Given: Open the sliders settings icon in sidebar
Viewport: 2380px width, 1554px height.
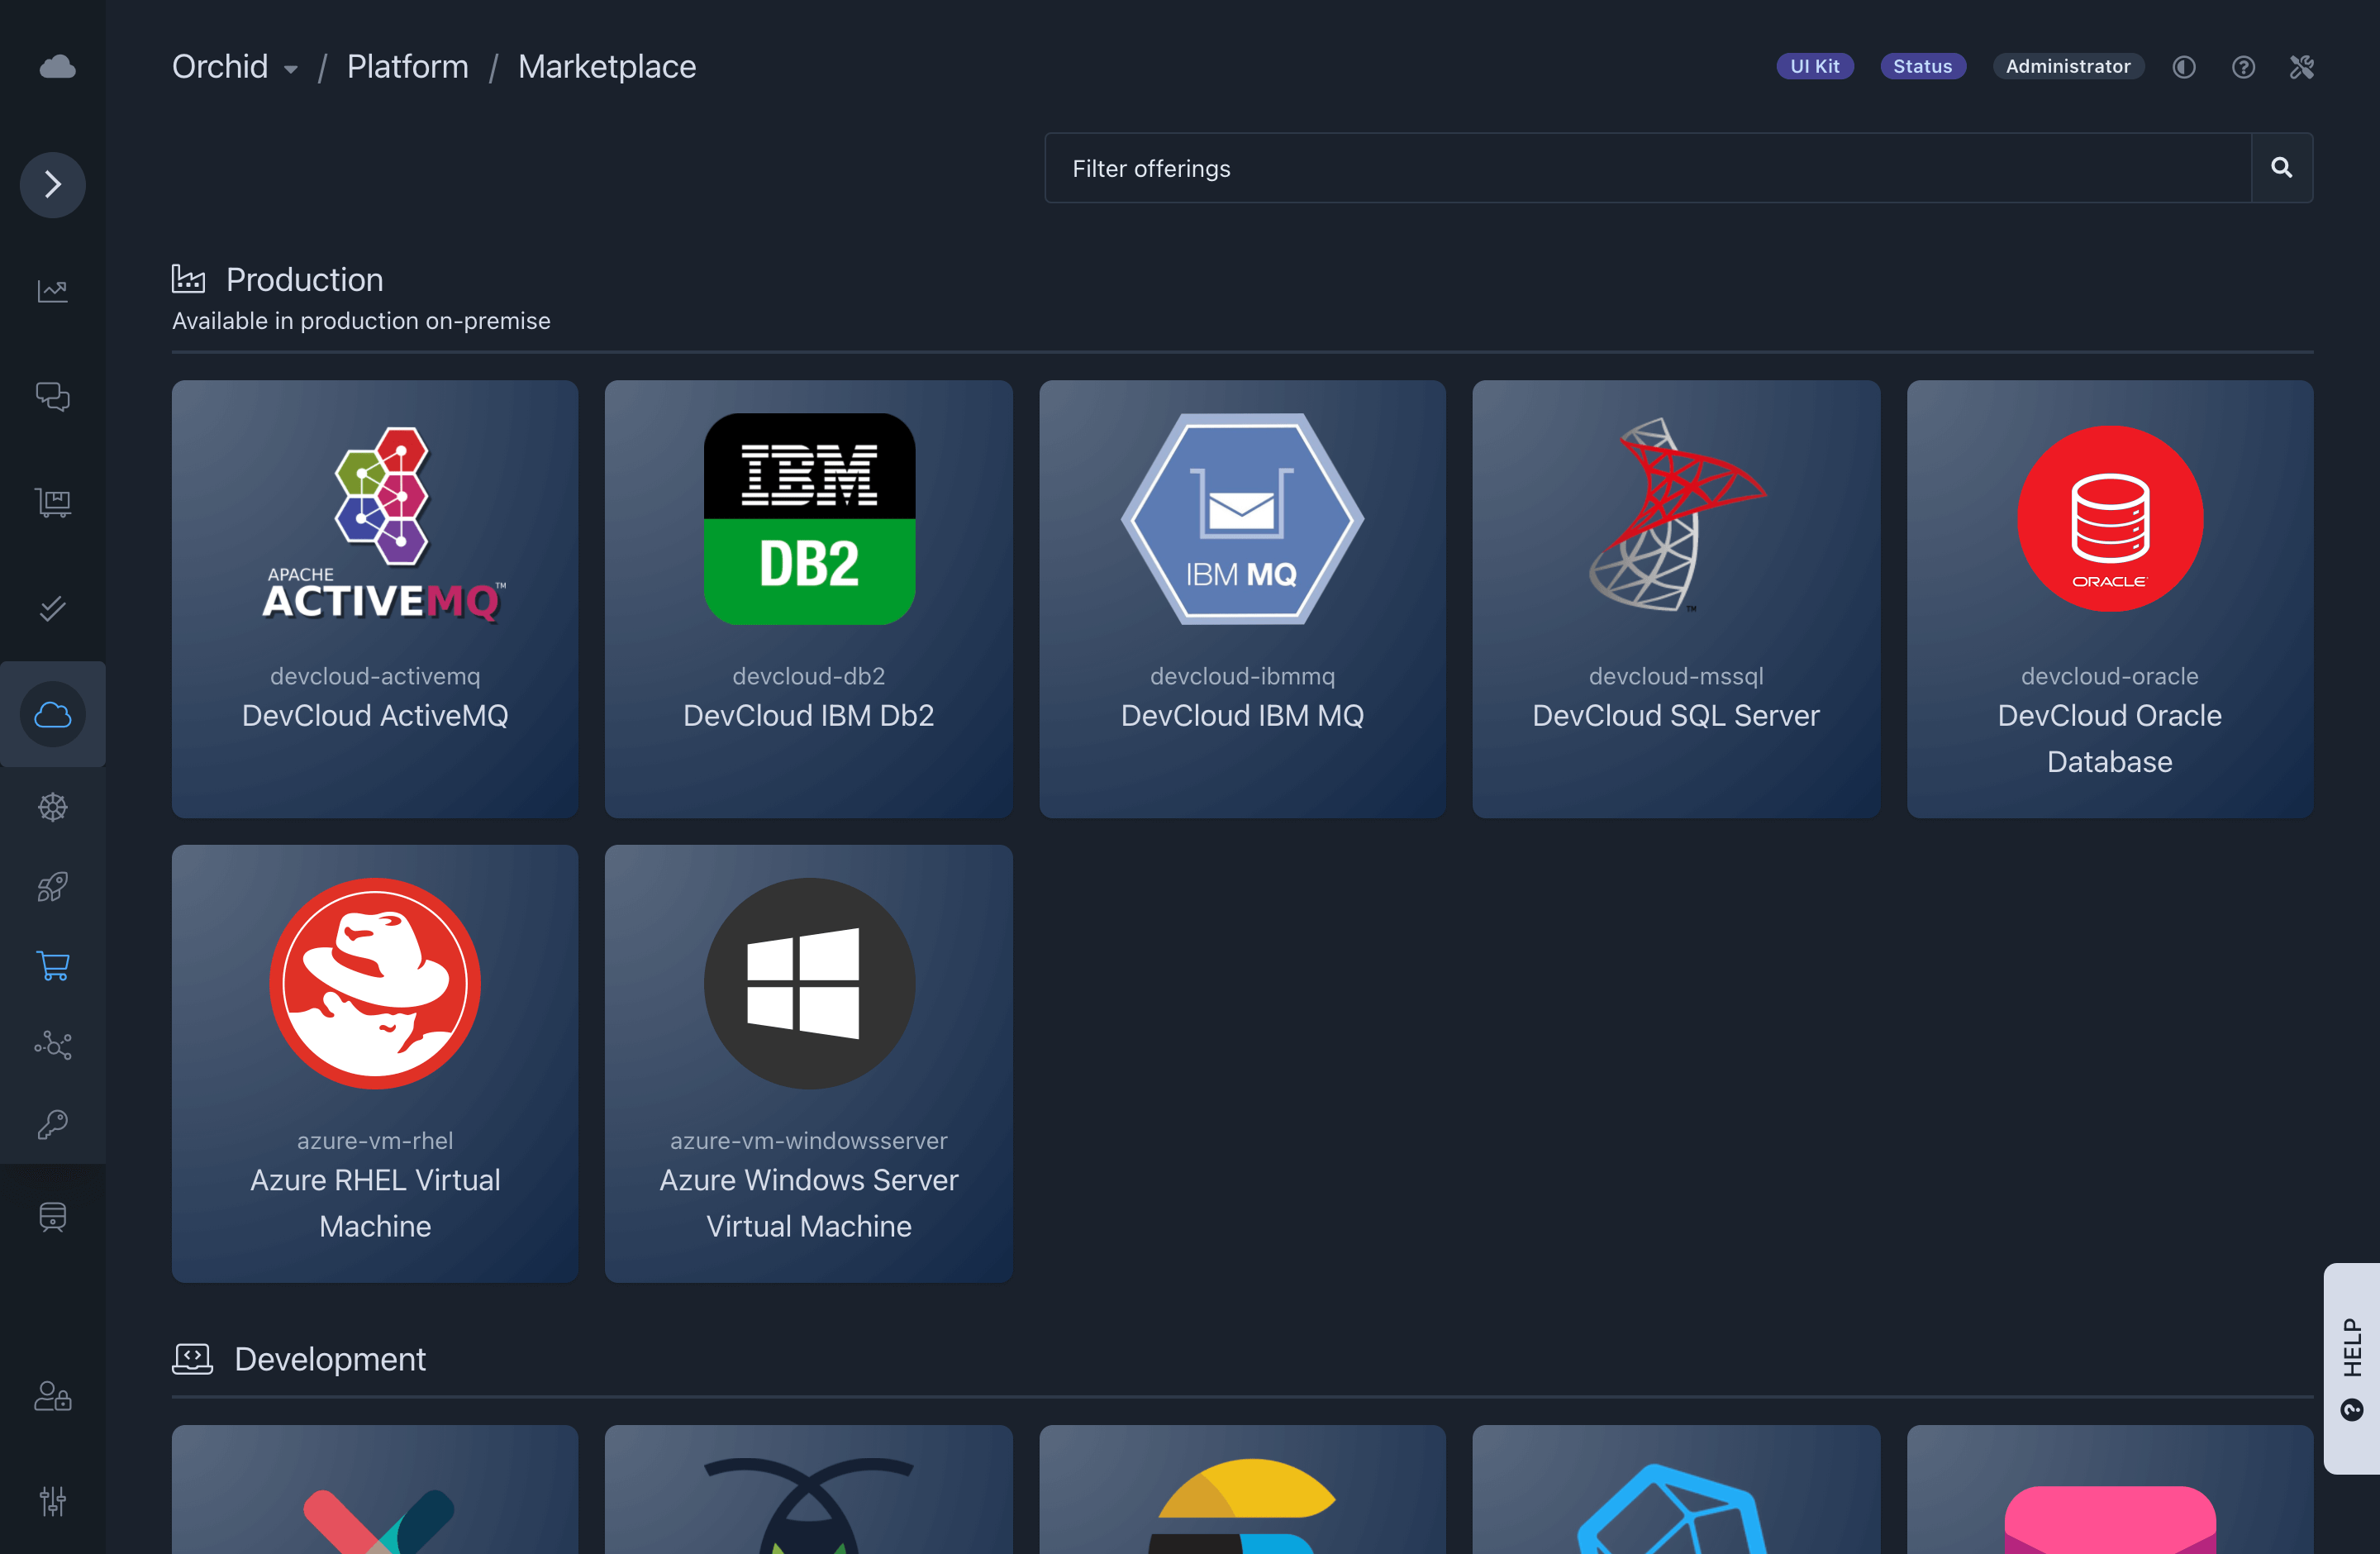Looking at the screenshot, I should [53, 1500].
